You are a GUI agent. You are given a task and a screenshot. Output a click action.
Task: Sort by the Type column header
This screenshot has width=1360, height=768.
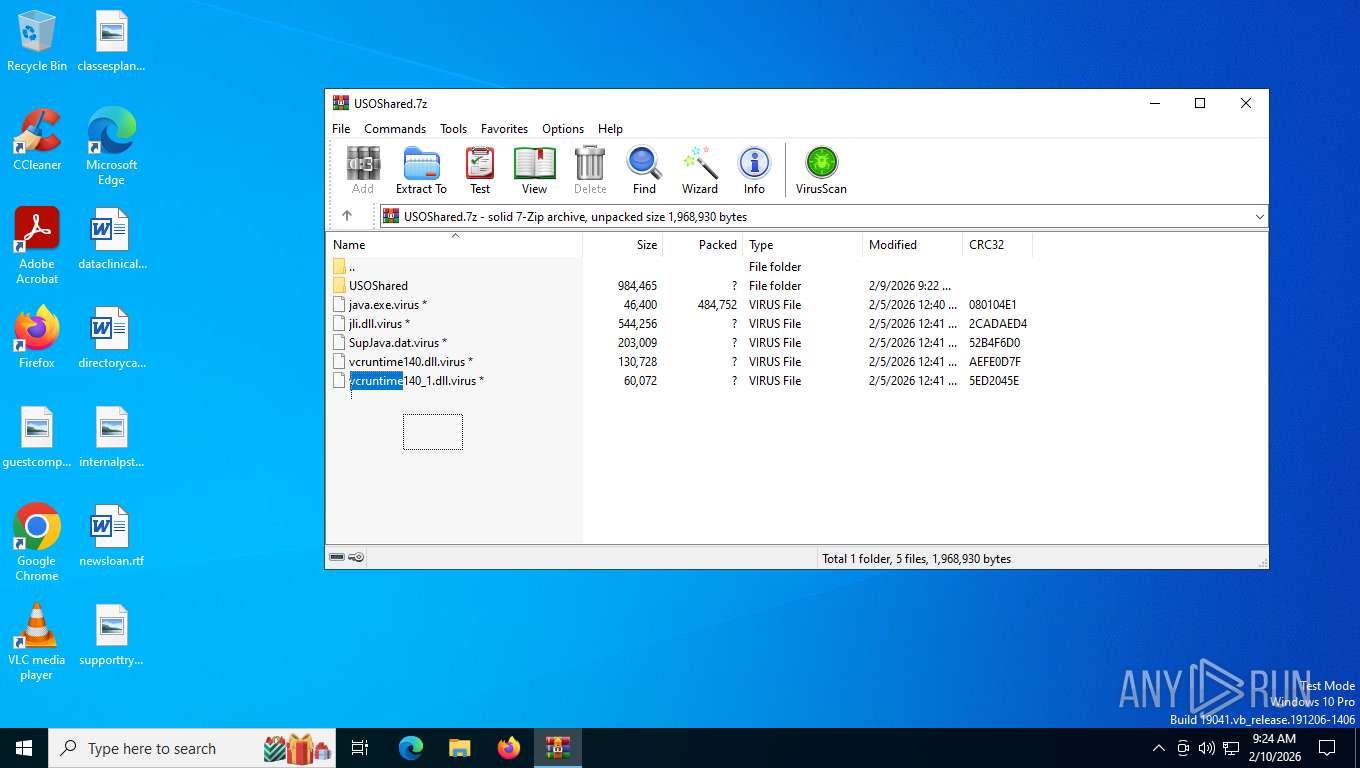point(803,245)
